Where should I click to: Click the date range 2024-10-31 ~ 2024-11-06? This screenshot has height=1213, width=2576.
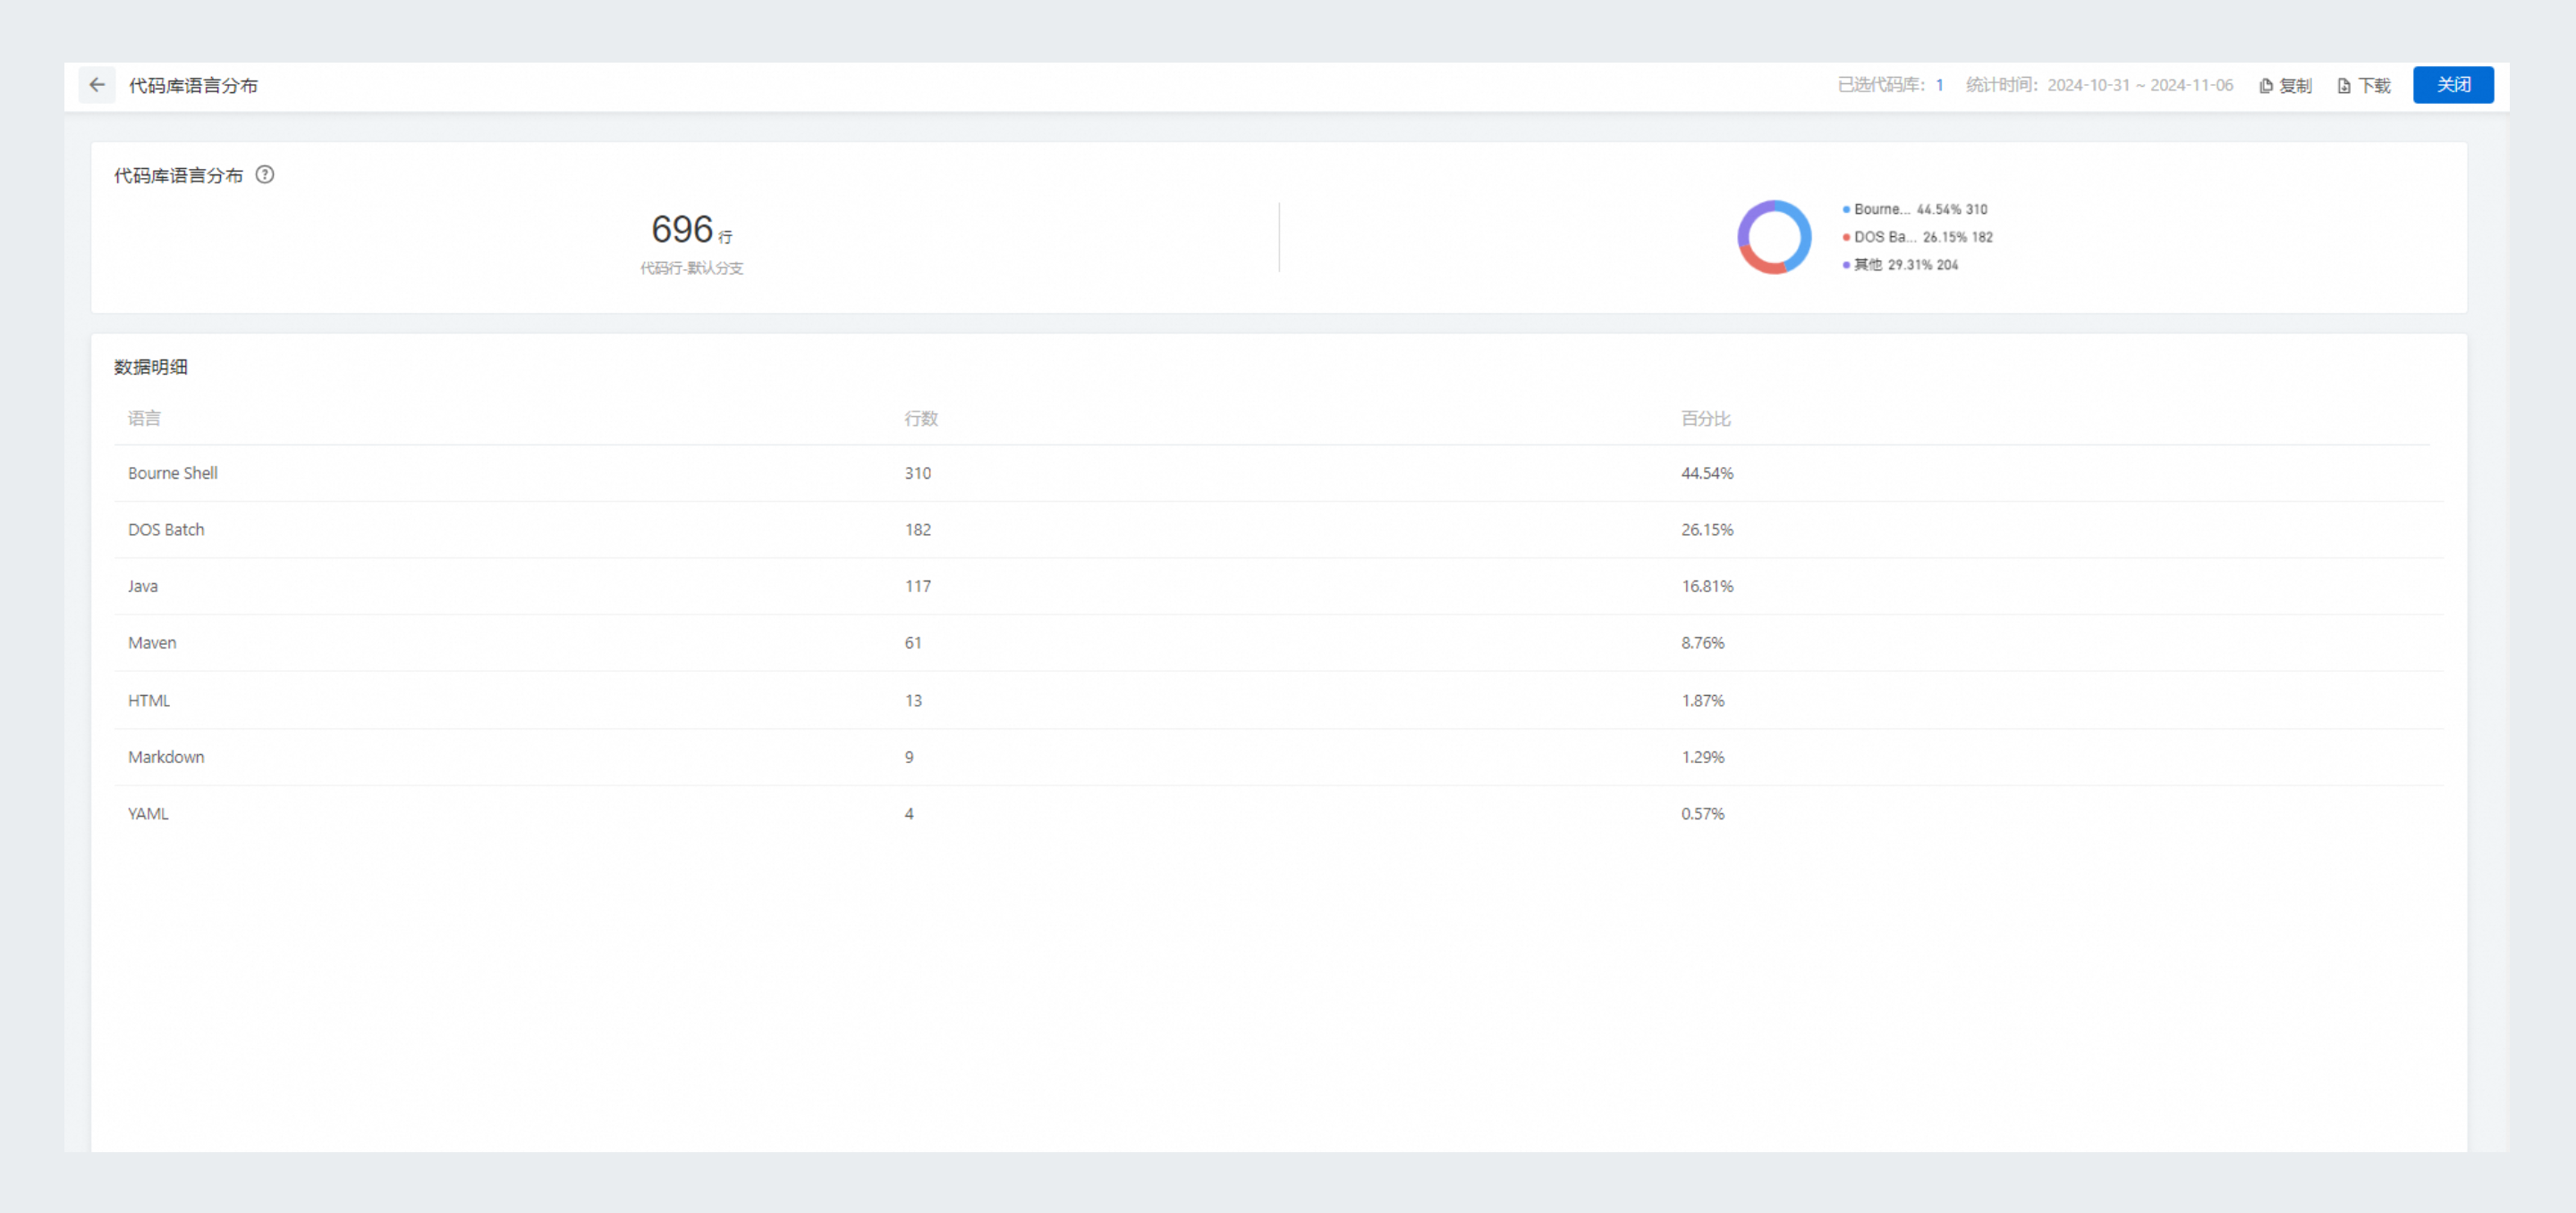[x=2140, y=85]
